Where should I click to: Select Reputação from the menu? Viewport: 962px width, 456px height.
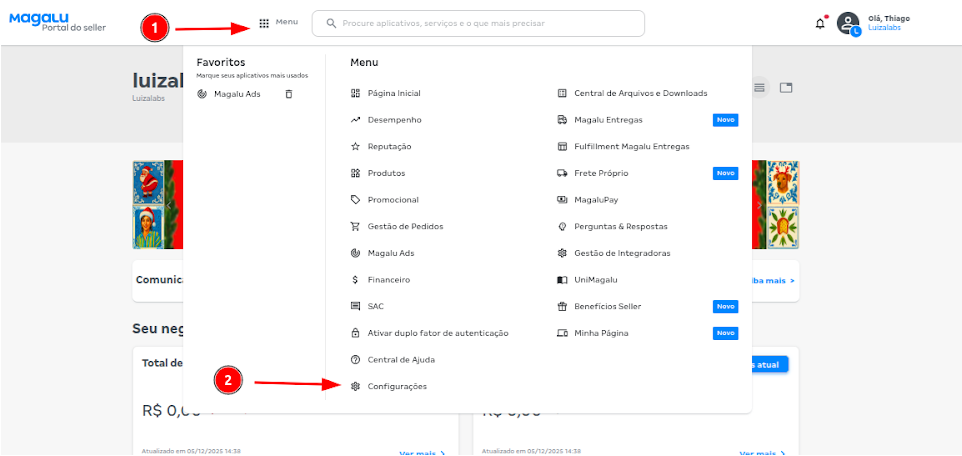390,146
